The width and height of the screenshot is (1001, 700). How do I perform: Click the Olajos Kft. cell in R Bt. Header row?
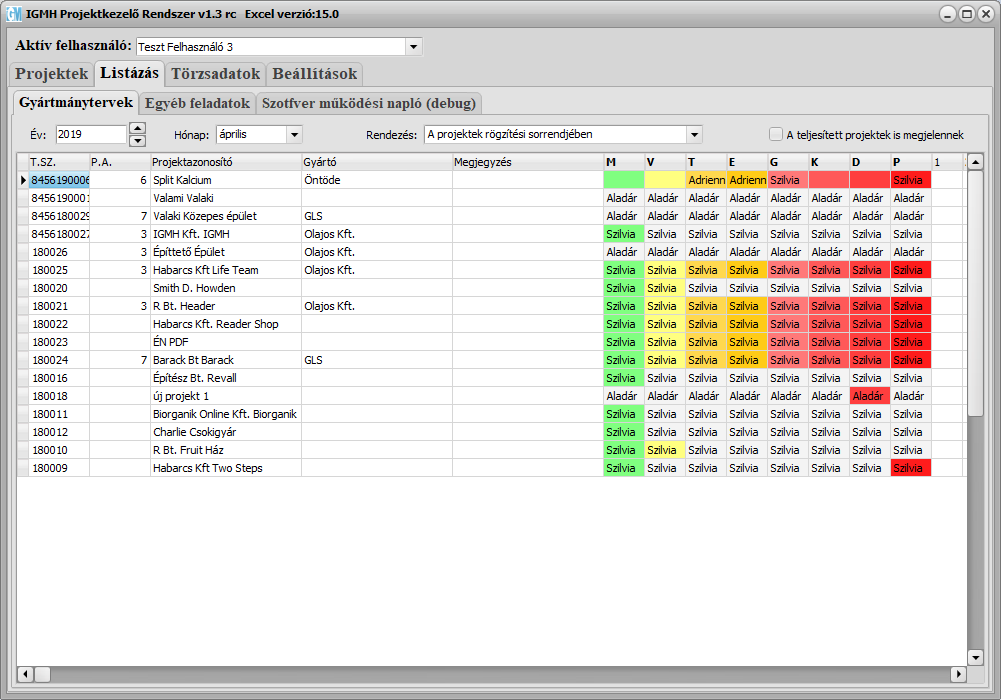coord(377,306)
